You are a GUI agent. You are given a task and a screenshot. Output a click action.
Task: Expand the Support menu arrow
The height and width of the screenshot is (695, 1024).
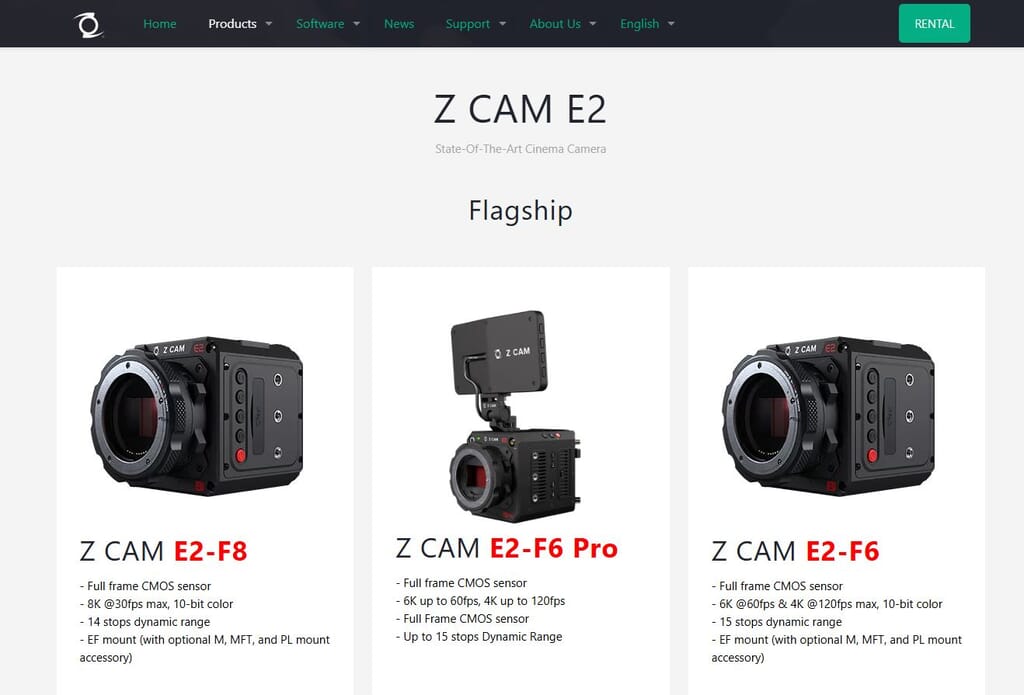click(x=502, y=24)
